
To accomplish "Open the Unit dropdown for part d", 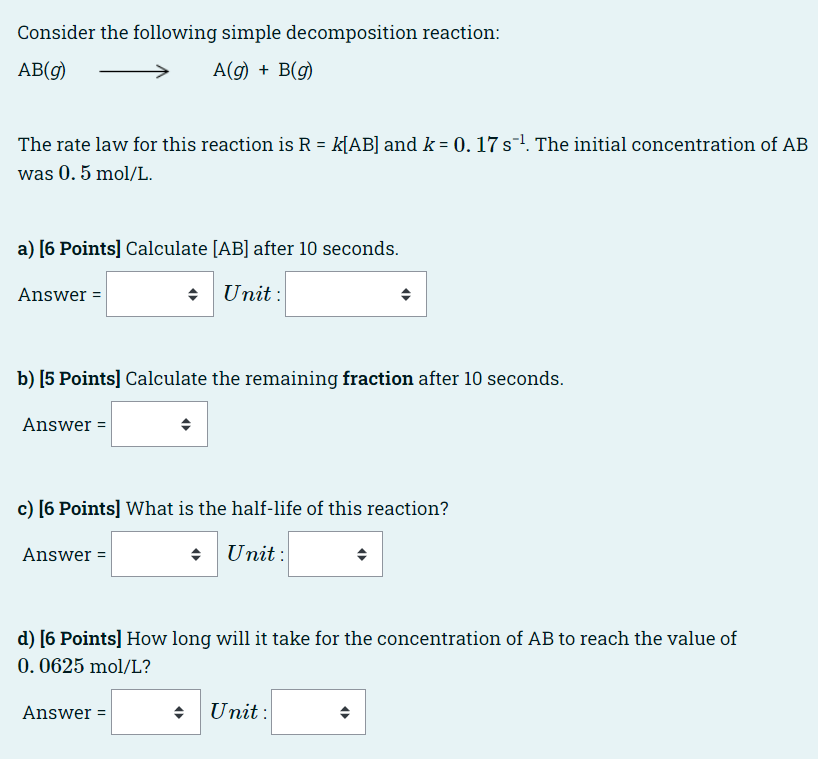I will coord(318,712).
